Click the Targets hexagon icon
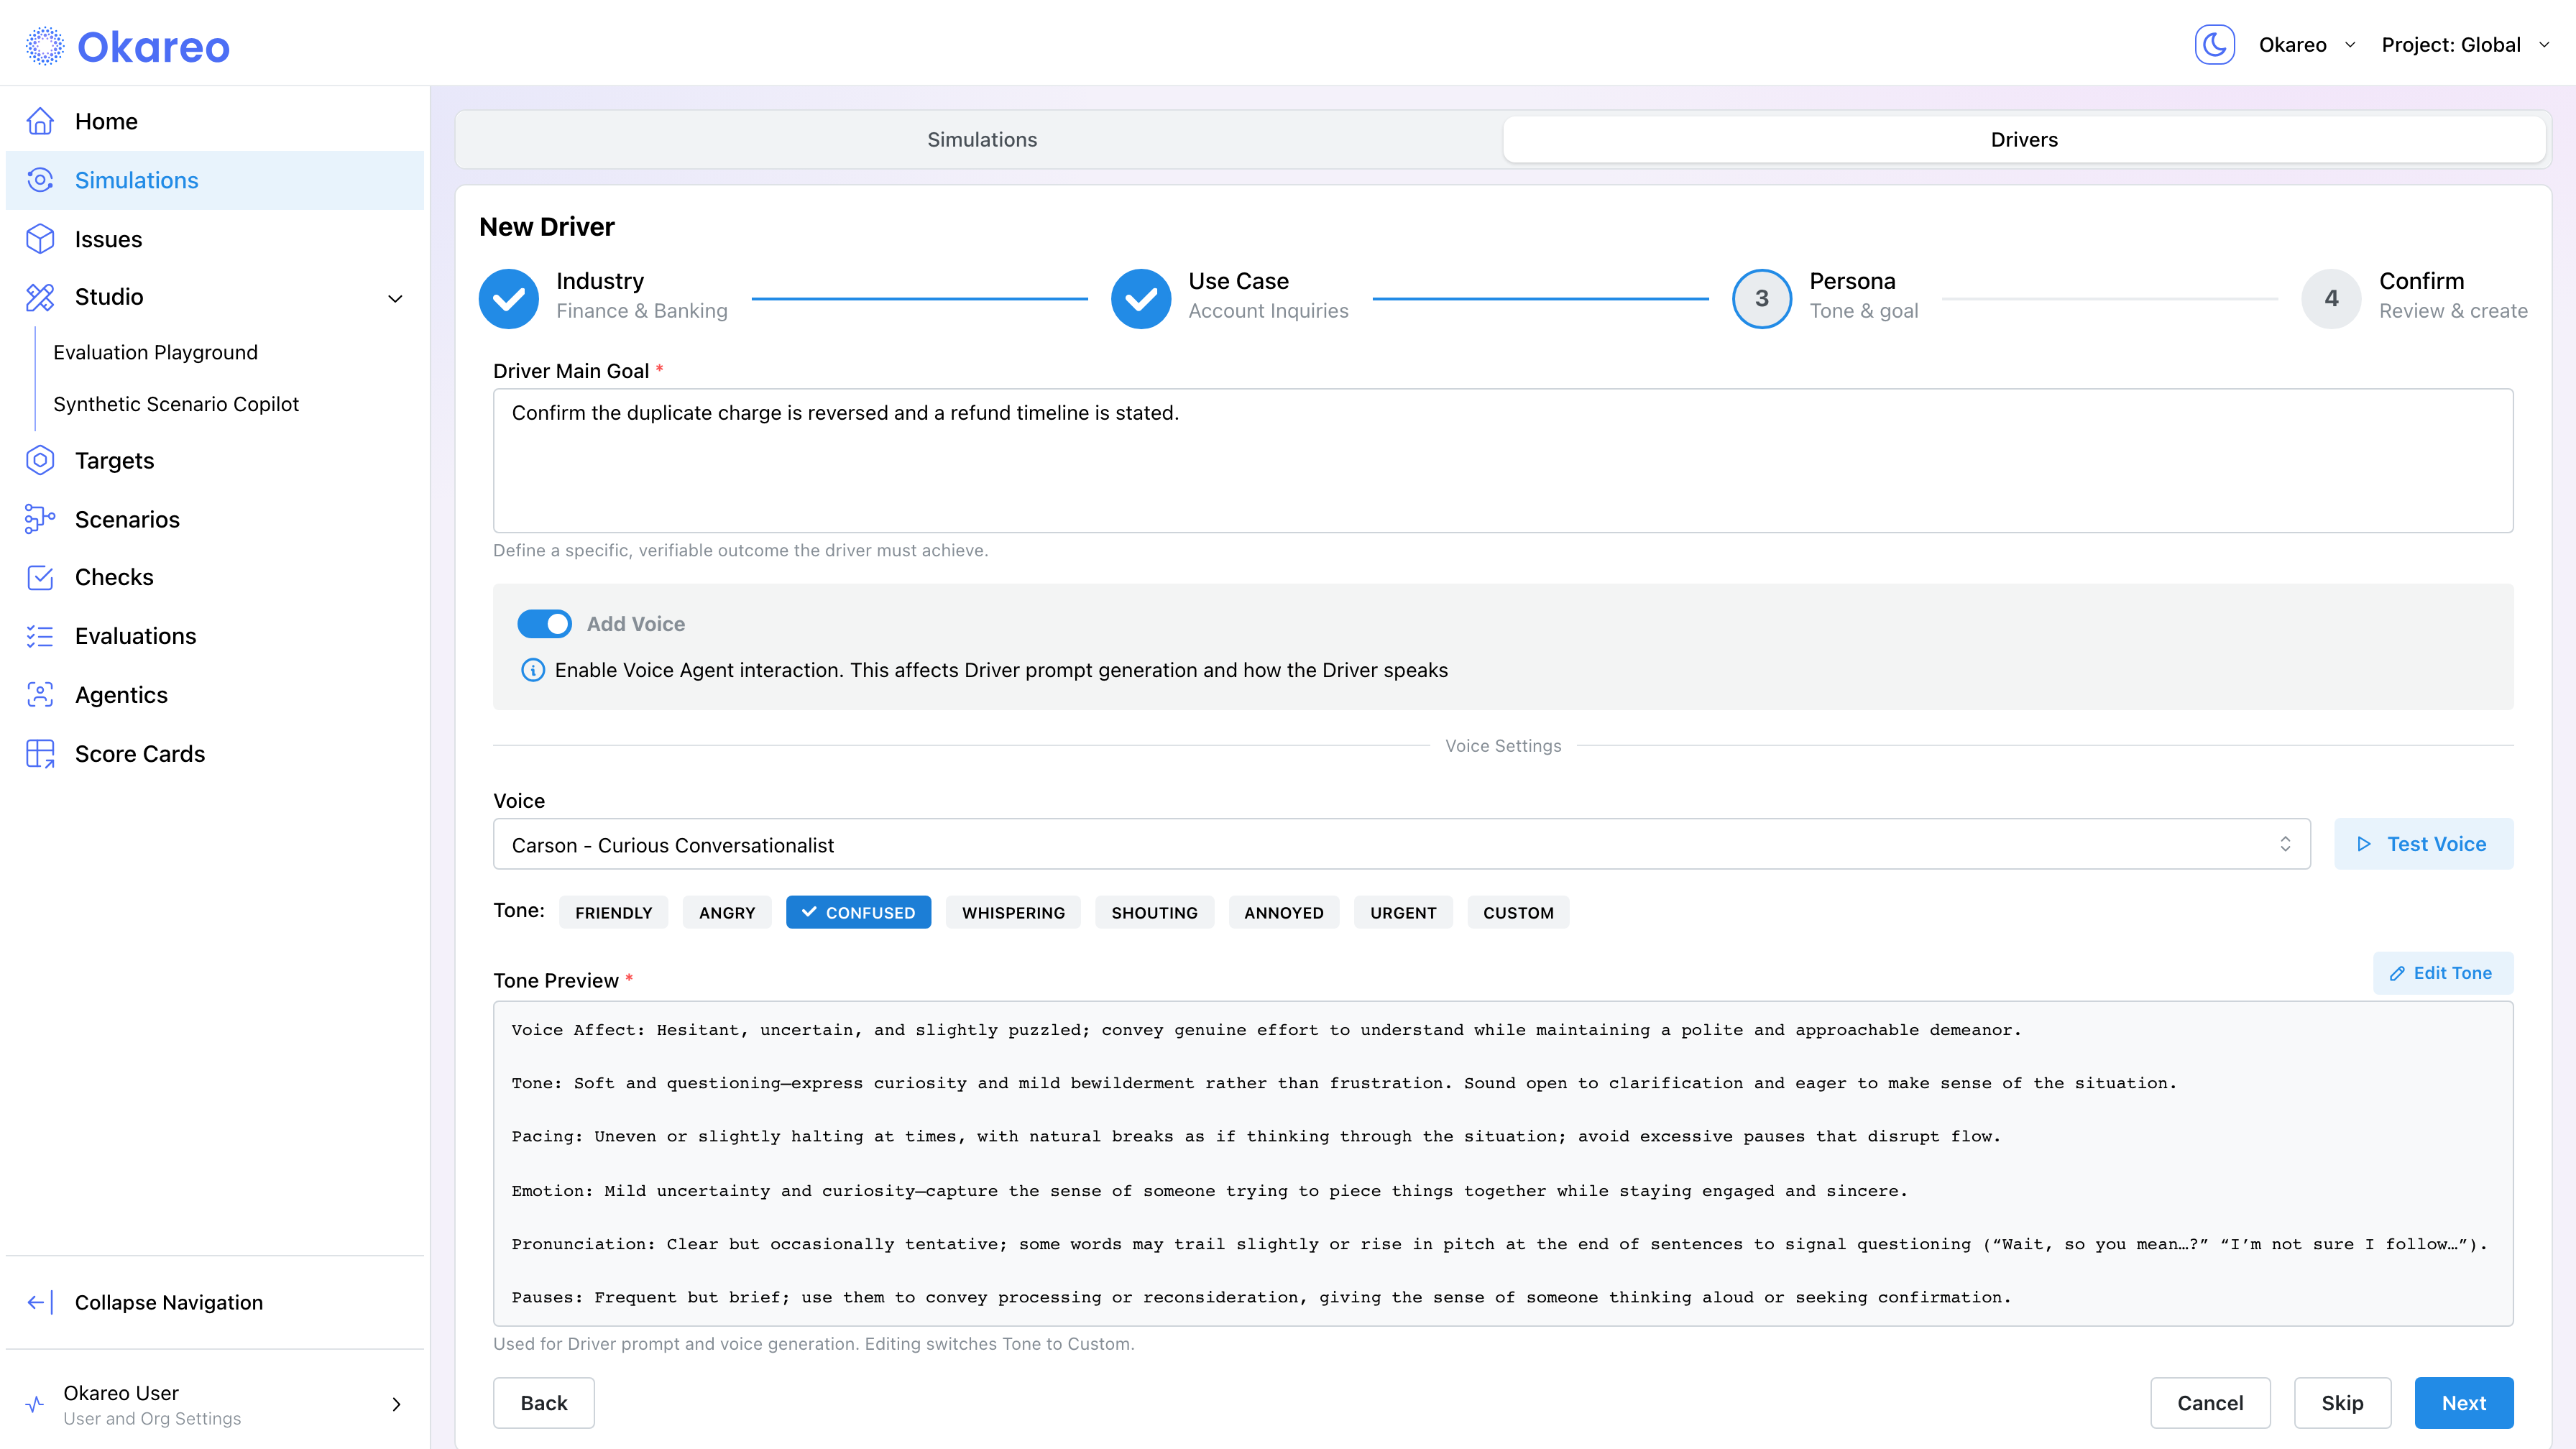2576x1449 pixels. (40, 461)
